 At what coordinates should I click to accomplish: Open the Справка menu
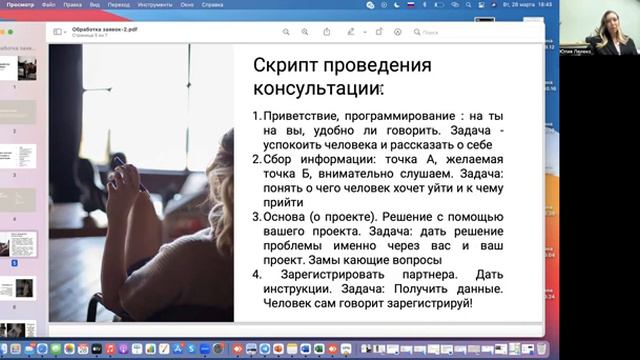point(212,5)
